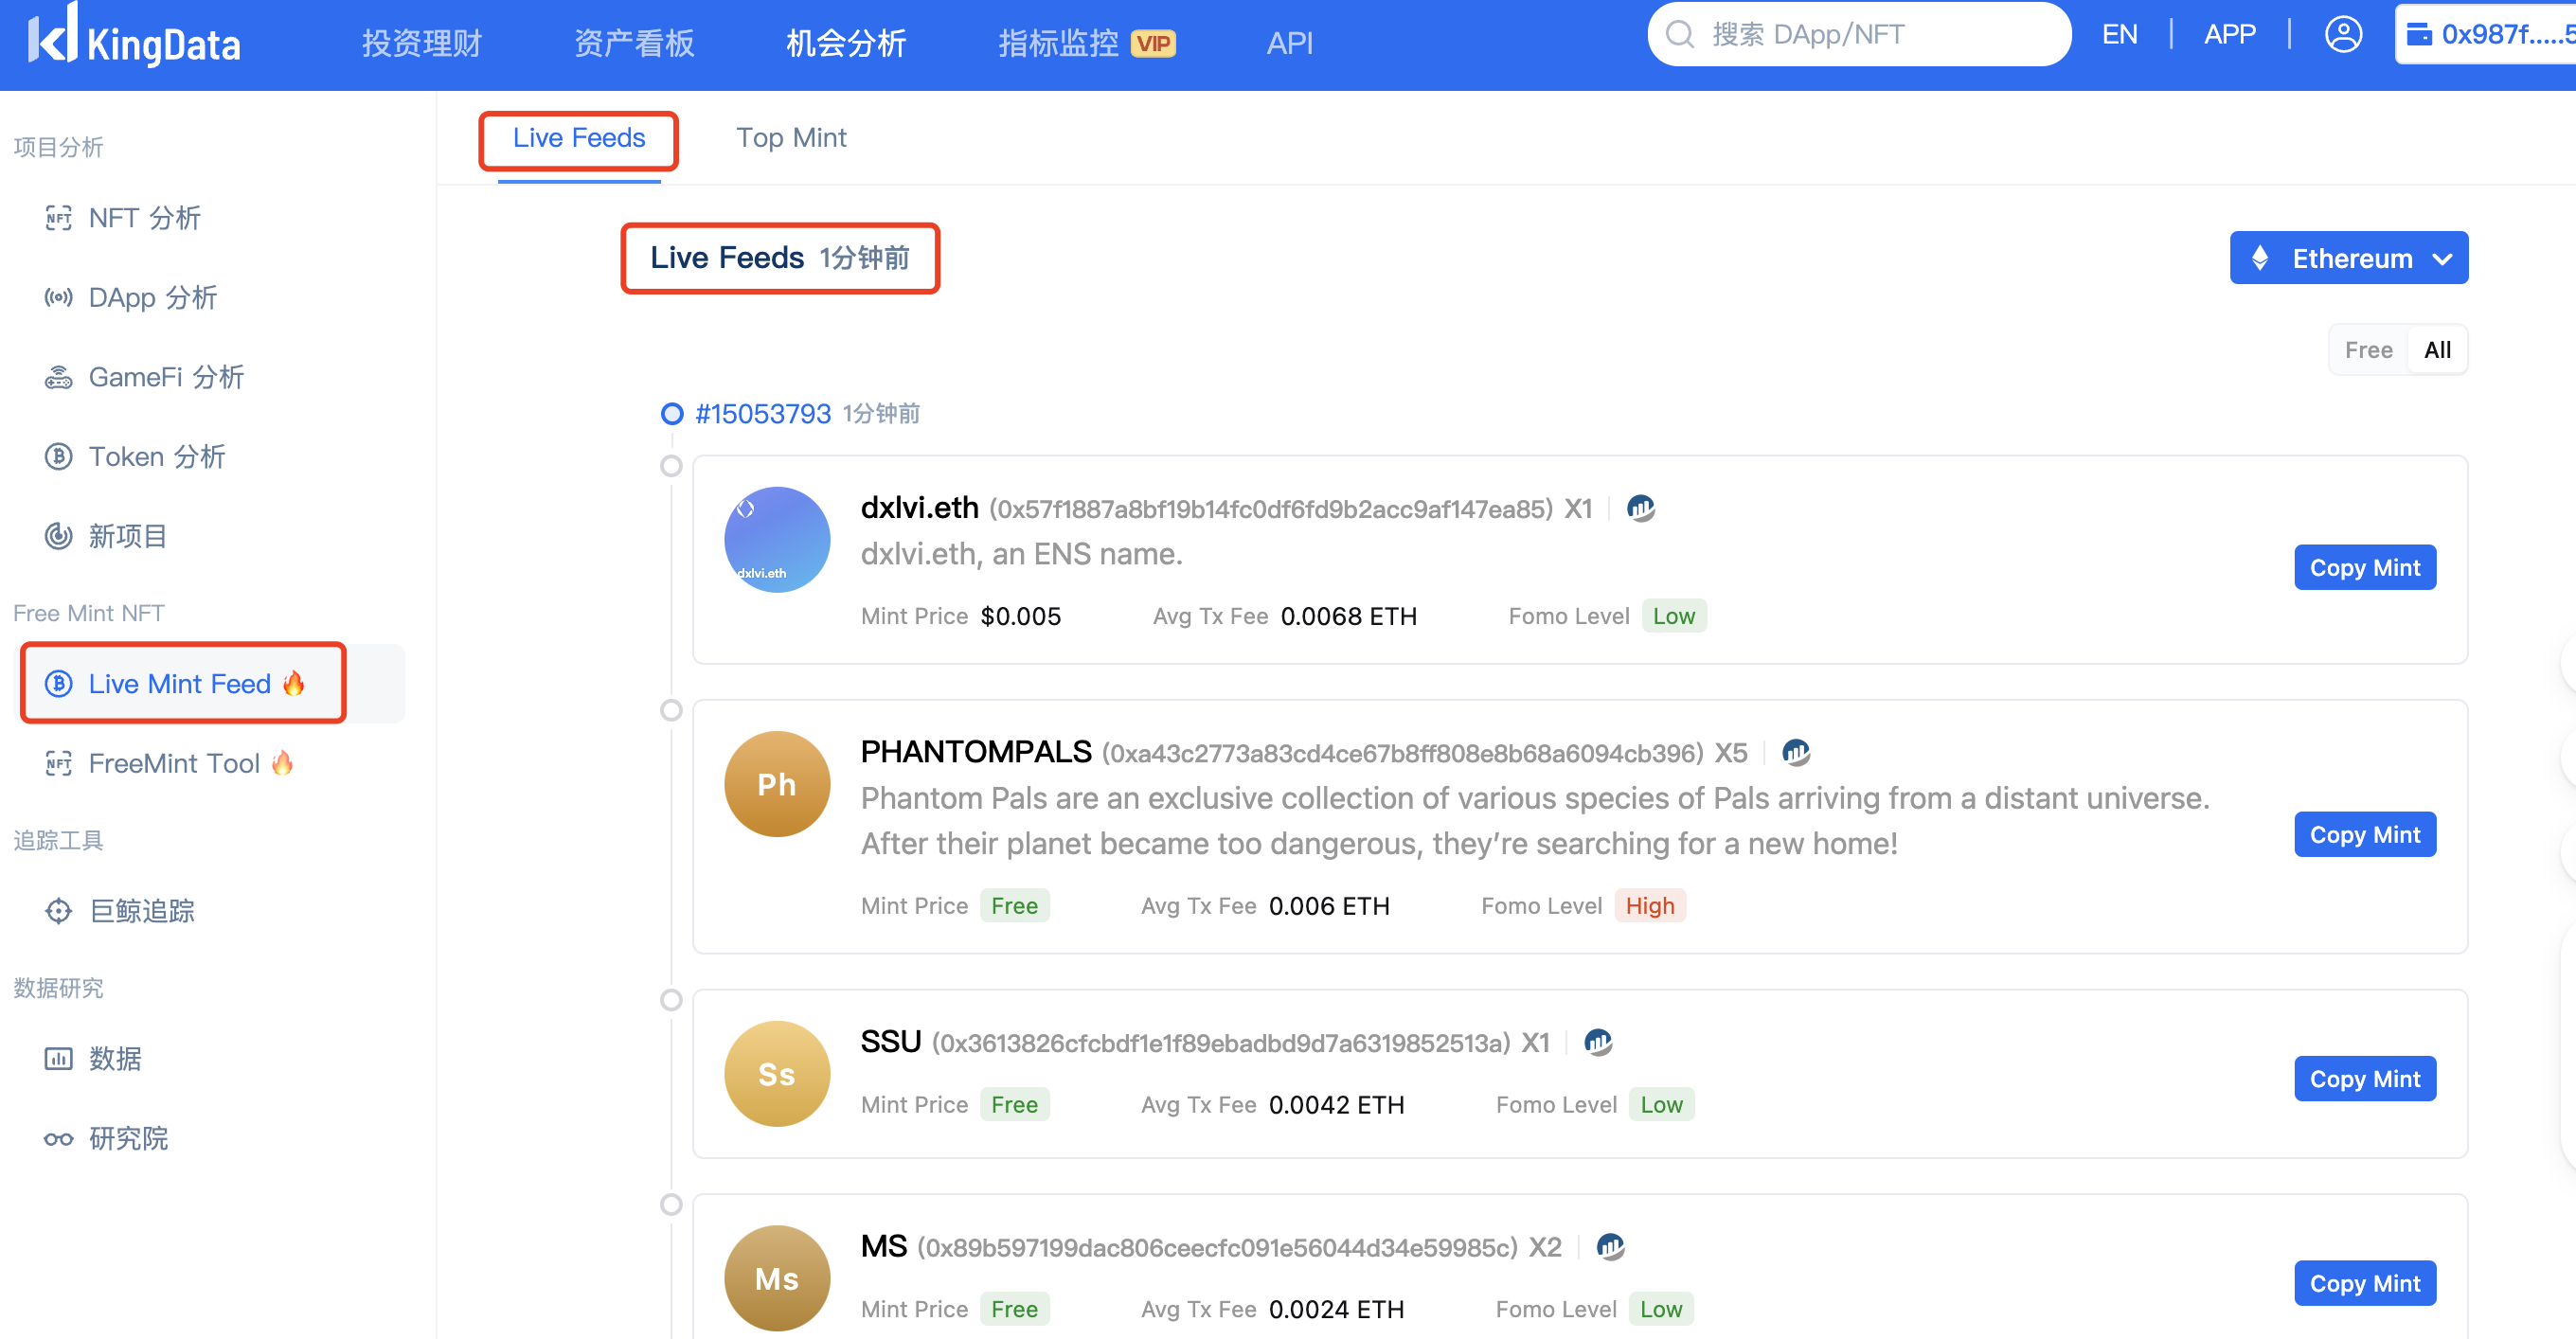Click the flame icon beside FreeMint Tool
2576x1339 pixels.
282,763
